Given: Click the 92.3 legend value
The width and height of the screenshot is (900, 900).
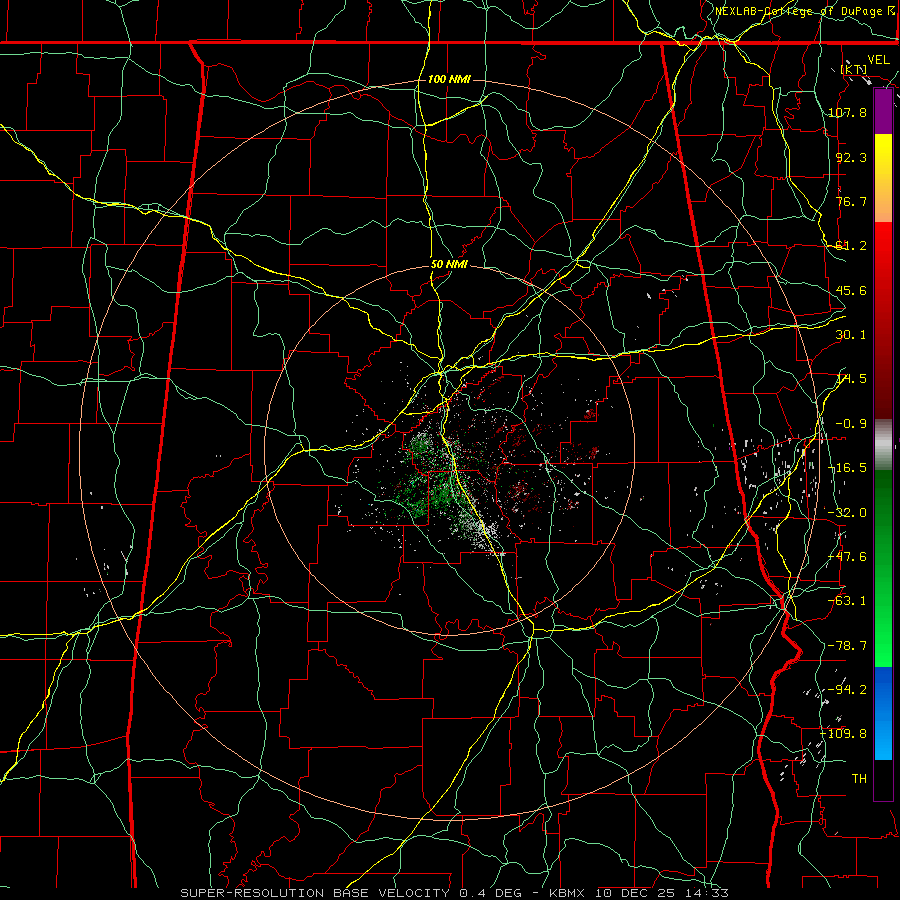Looking at the screenshot, I should (851, 157).
